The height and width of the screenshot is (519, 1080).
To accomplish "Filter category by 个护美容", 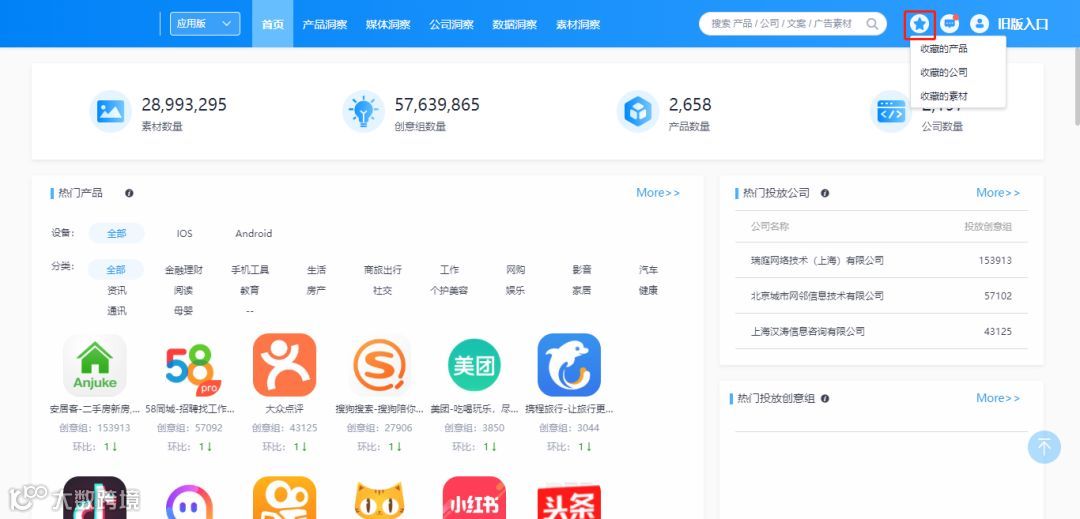I will 448,290.
